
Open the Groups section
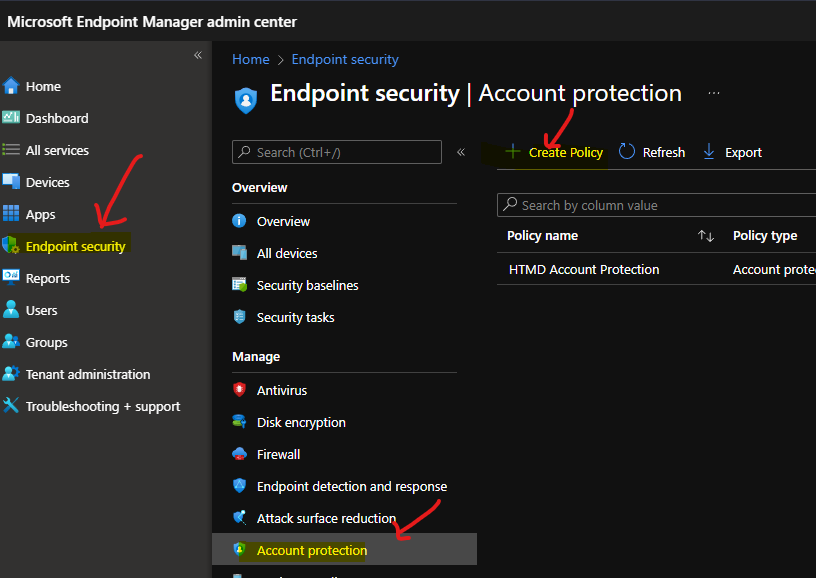coord(47,342)
